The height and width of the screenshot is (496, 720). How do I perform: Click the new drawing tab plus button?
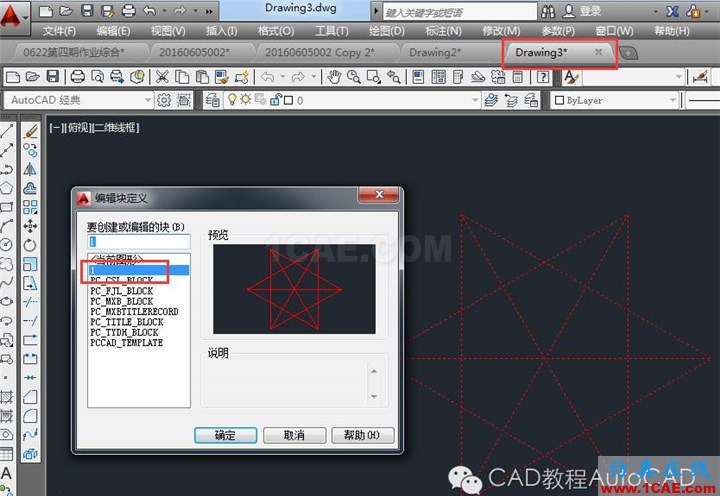[629, 53]
